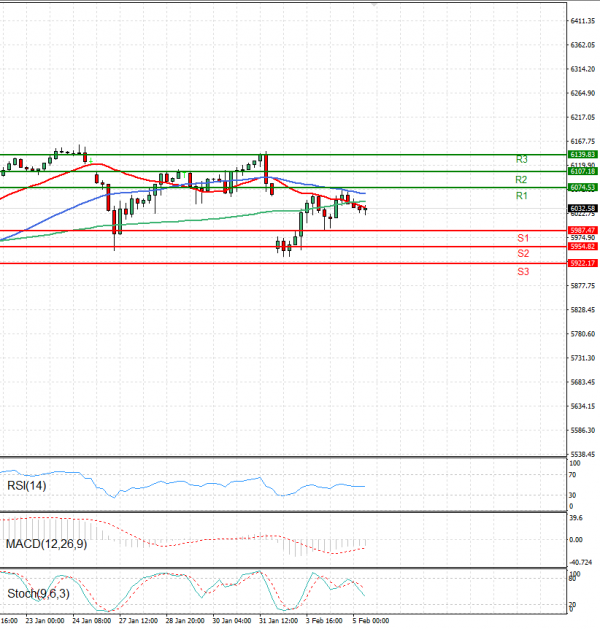Click the 5828.45 price axis value
The height and width of the screenshot is (629, 600).
583,310
